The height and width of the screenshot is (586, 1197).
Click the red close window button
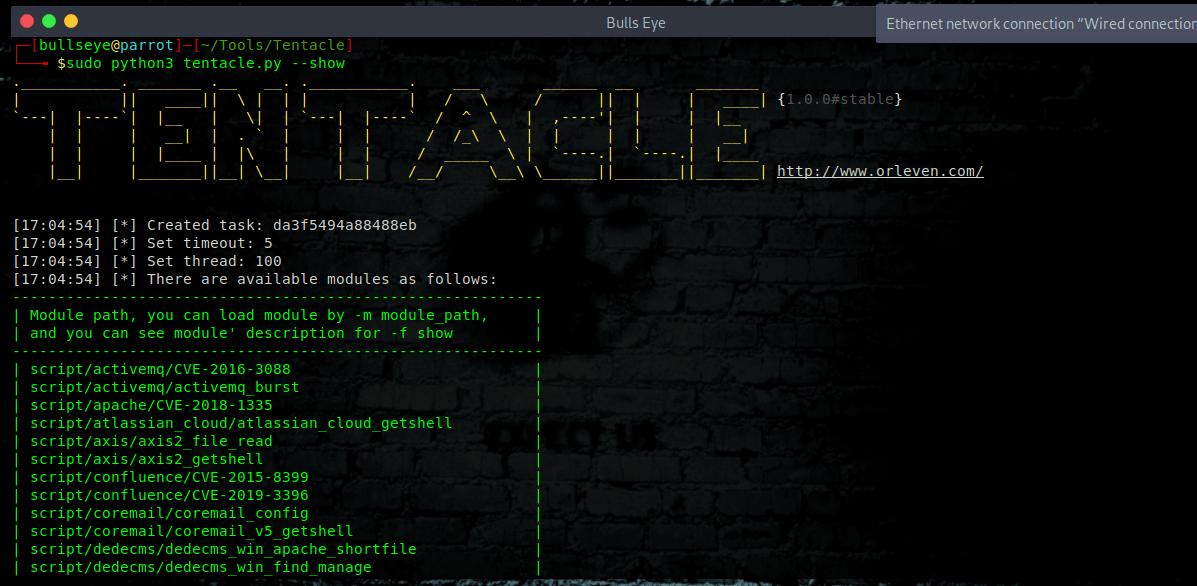tap(27, 21)
